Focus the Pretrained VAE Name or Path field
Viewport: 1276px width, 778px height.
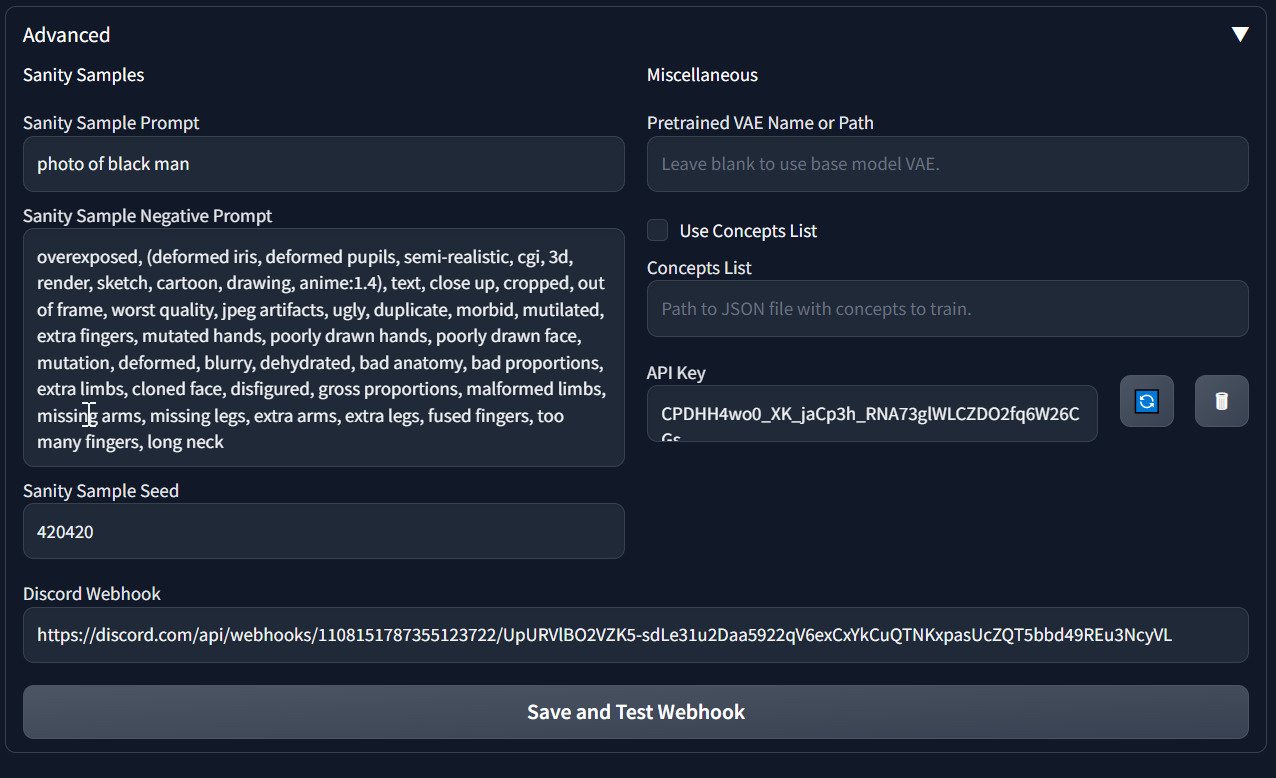pyautogui.click(x=947, y=163)
